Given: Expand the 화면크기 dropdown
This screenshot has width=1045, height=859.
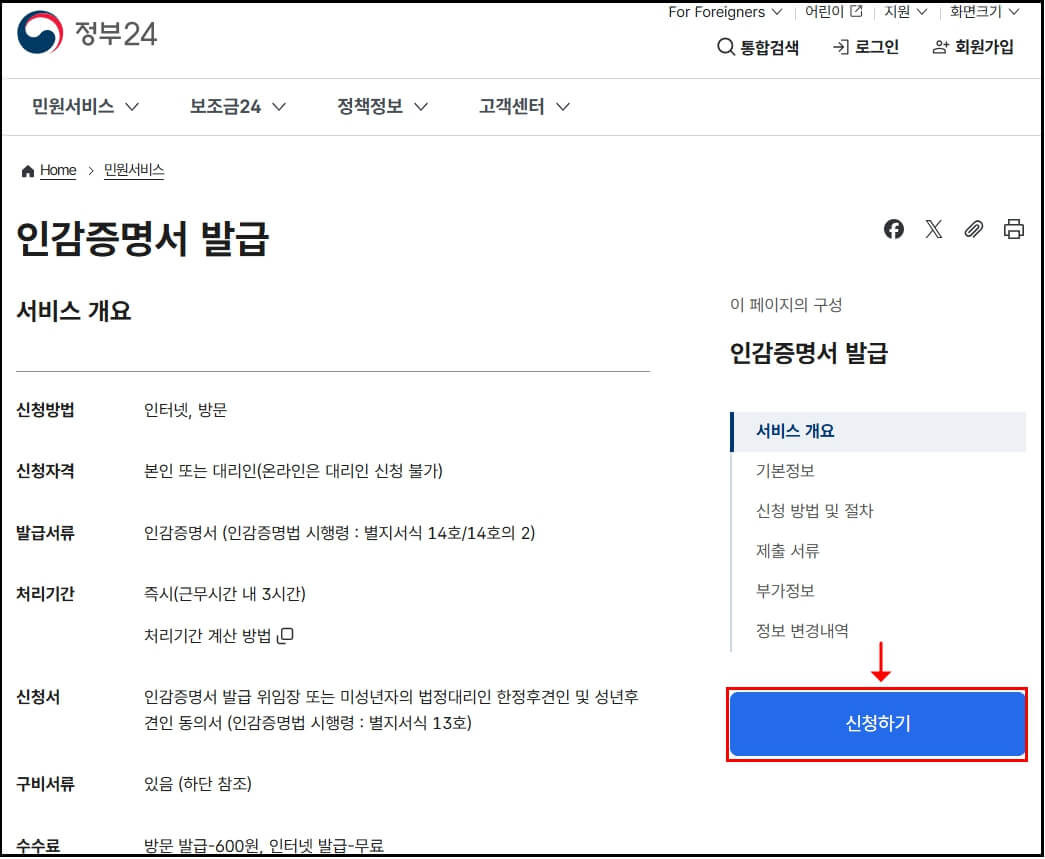Looking at the screenshot, I should coord(981,12).
